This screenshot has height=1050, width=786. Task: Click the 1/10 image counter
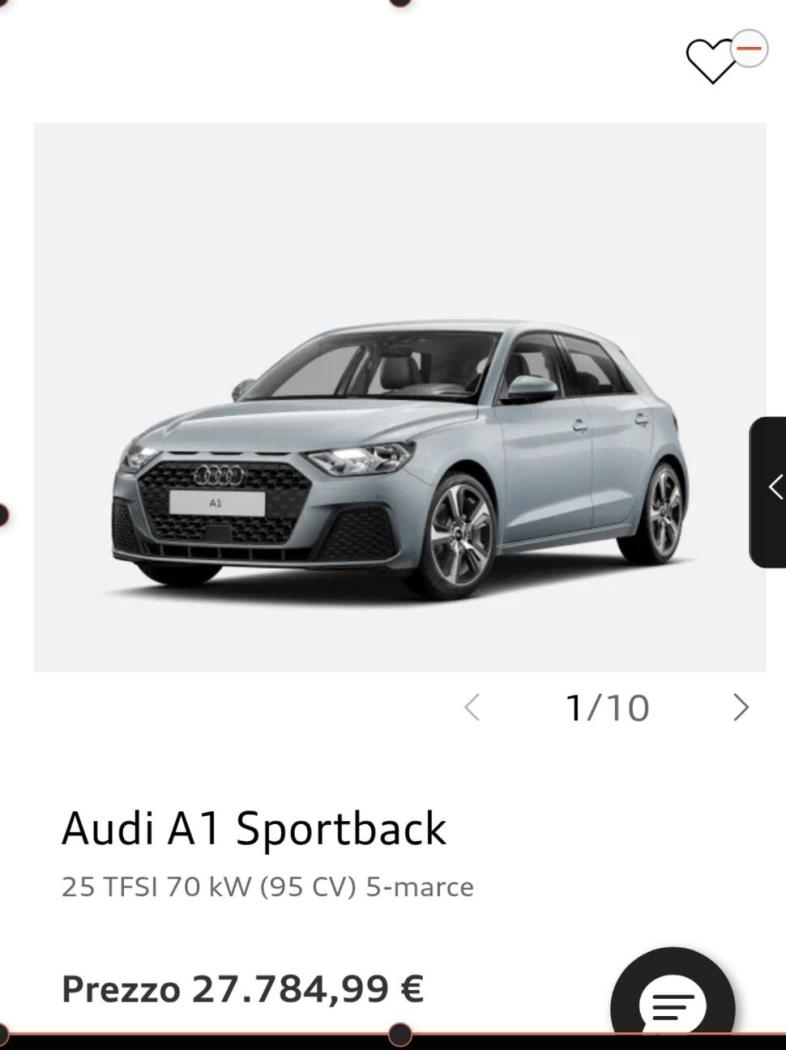[608, 708]
